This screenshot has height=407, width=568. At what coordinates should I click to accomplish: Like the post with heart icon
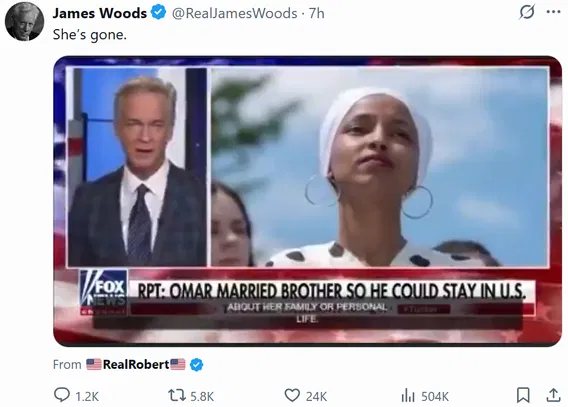[x=292, y=396]
